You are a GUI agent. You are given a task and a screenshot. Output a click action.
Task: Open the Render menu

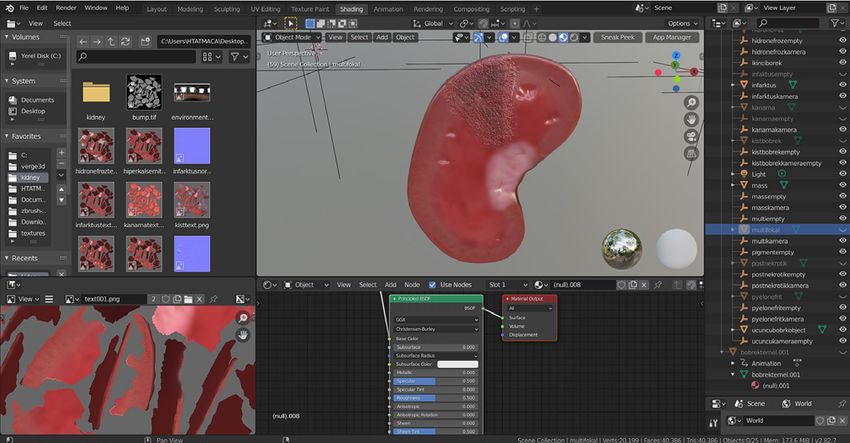[x=66, y=8]
